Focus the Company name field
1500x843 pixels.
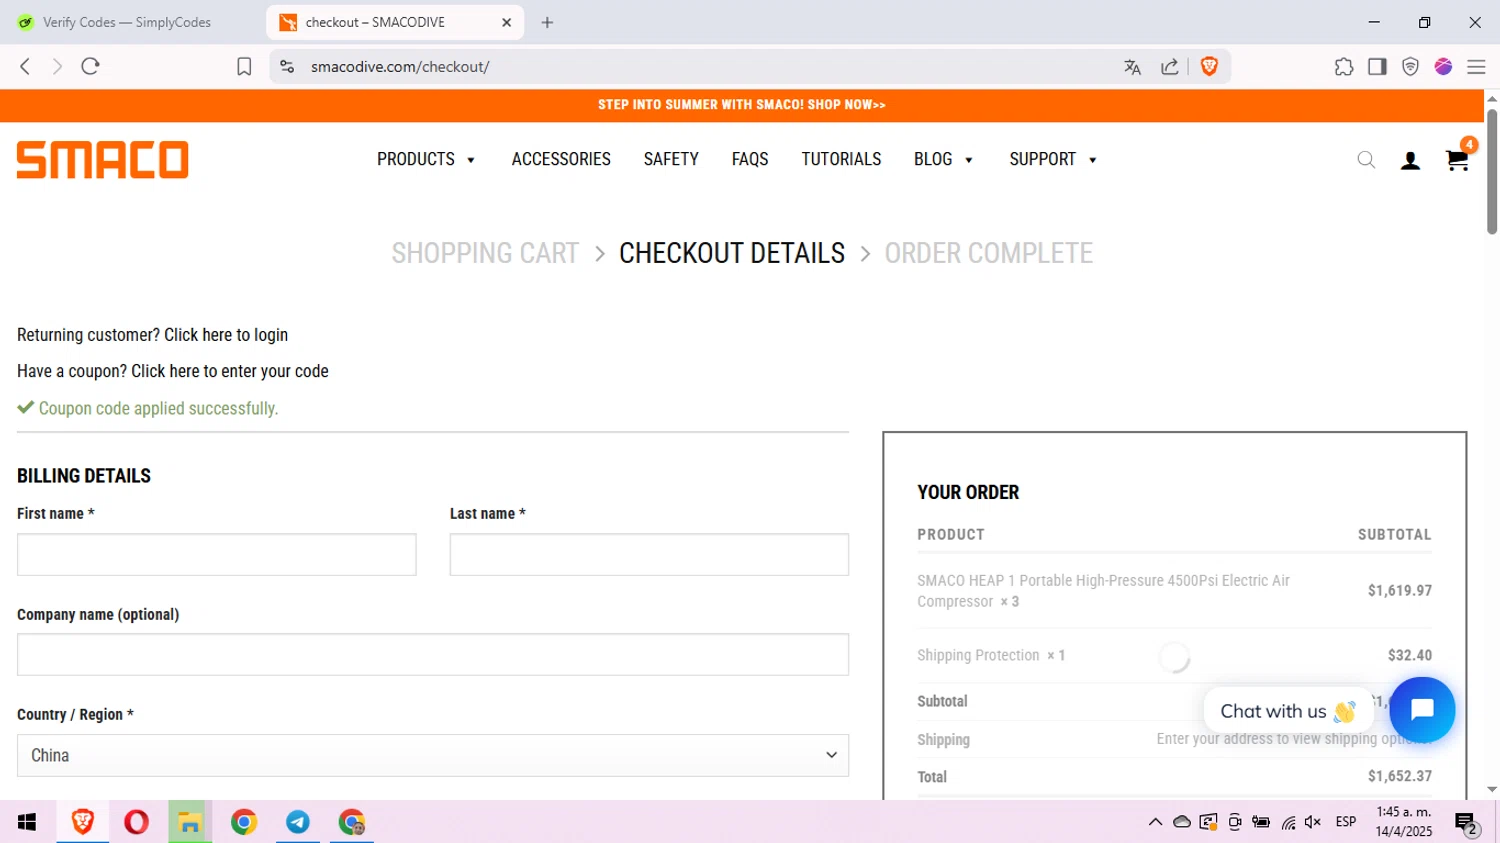point(433,654)
